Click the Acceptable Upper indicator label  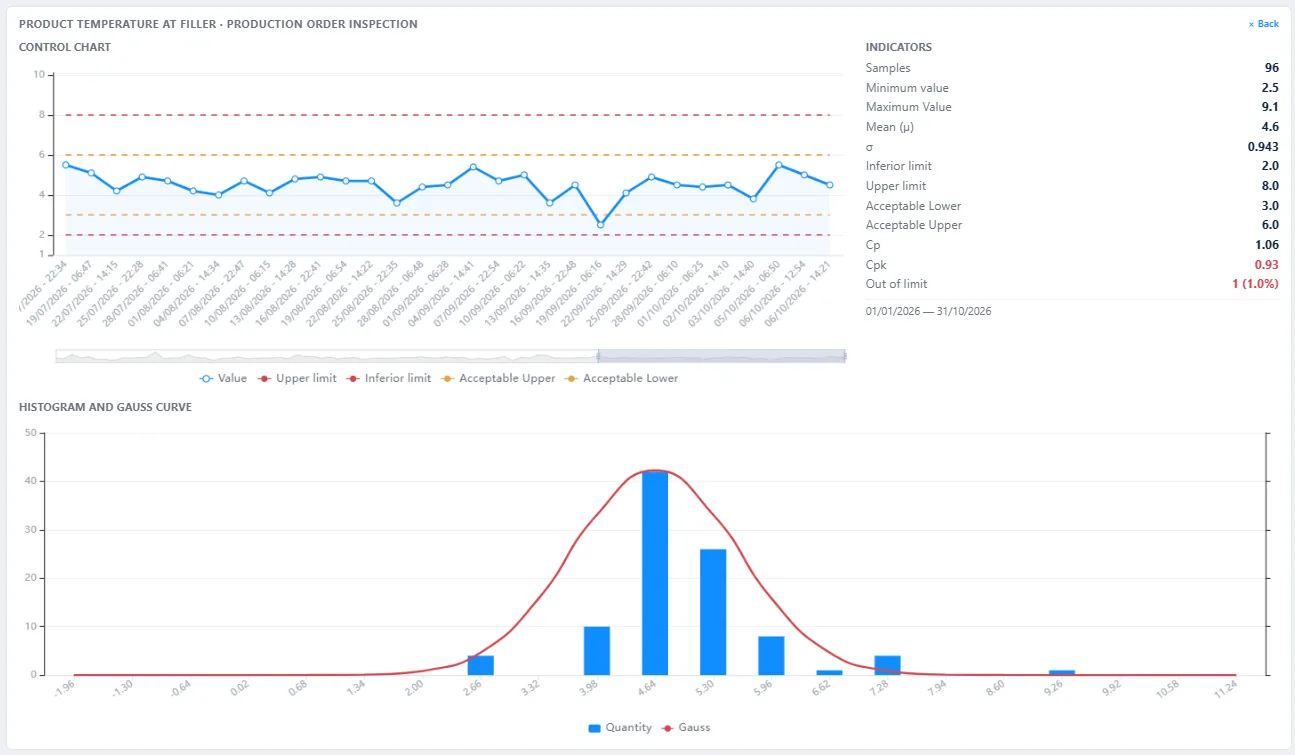[x=912, y=225]
